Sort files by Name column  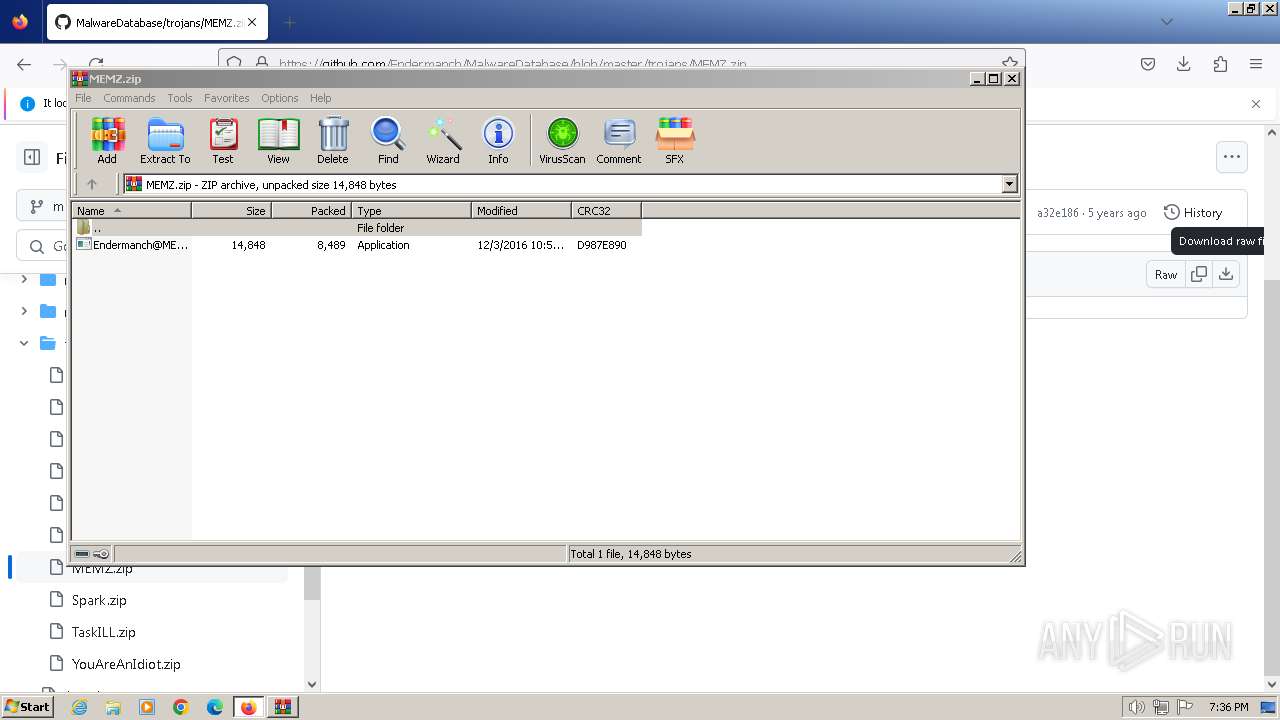point(131,211)
